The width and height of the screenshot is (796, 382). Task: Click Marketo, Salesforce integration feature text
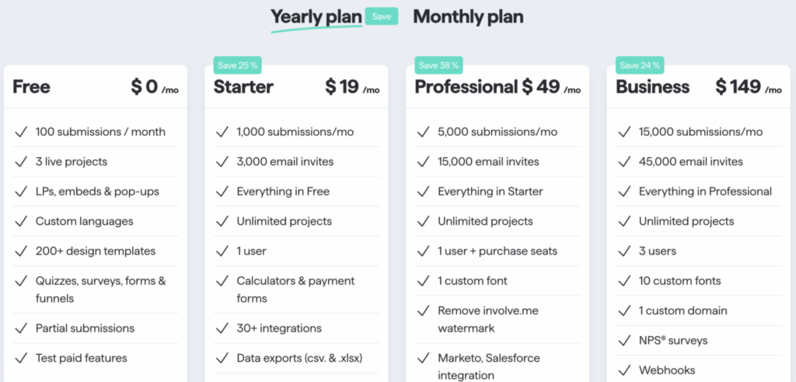[x=487, y=367]
